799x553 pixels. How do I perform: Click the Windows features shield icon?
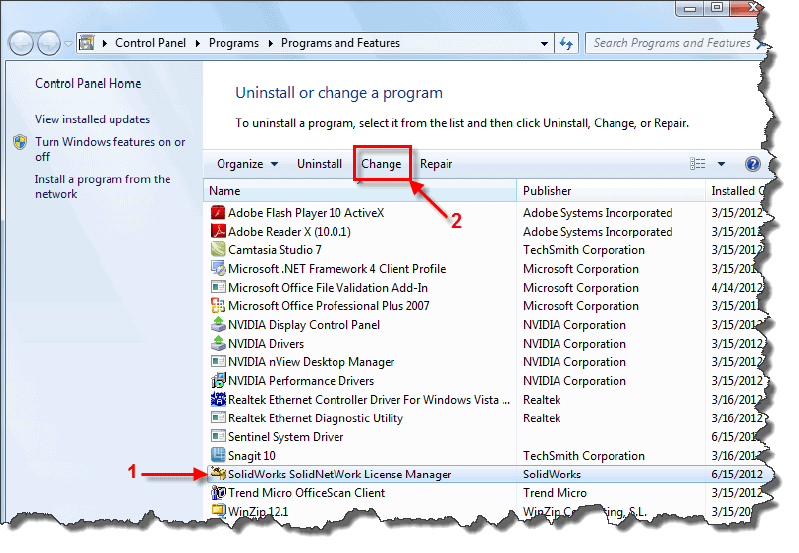(20, 143)
